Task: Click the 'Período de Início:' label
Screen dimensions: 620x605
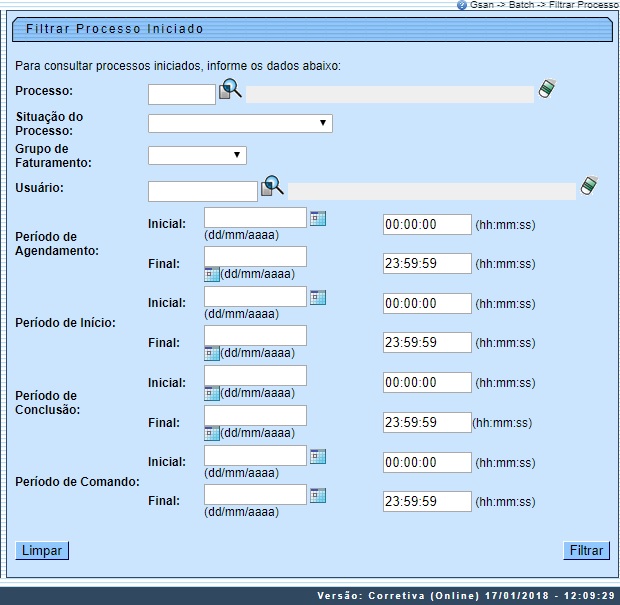Action: coord(65,323)
